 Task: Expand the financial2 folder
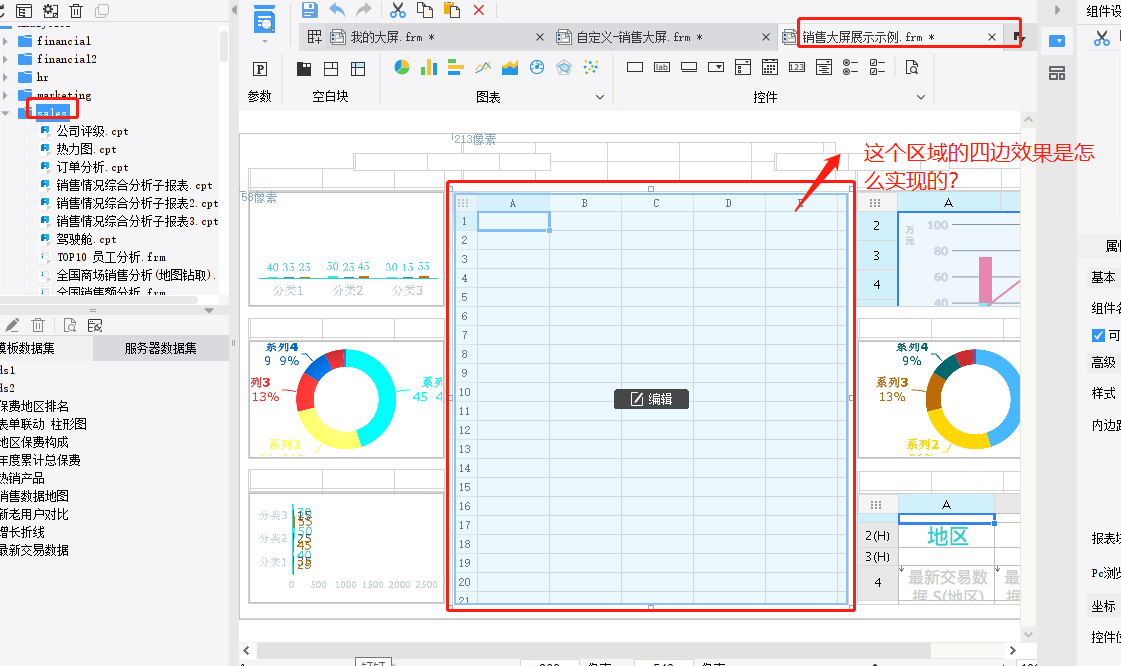[6, 59]
